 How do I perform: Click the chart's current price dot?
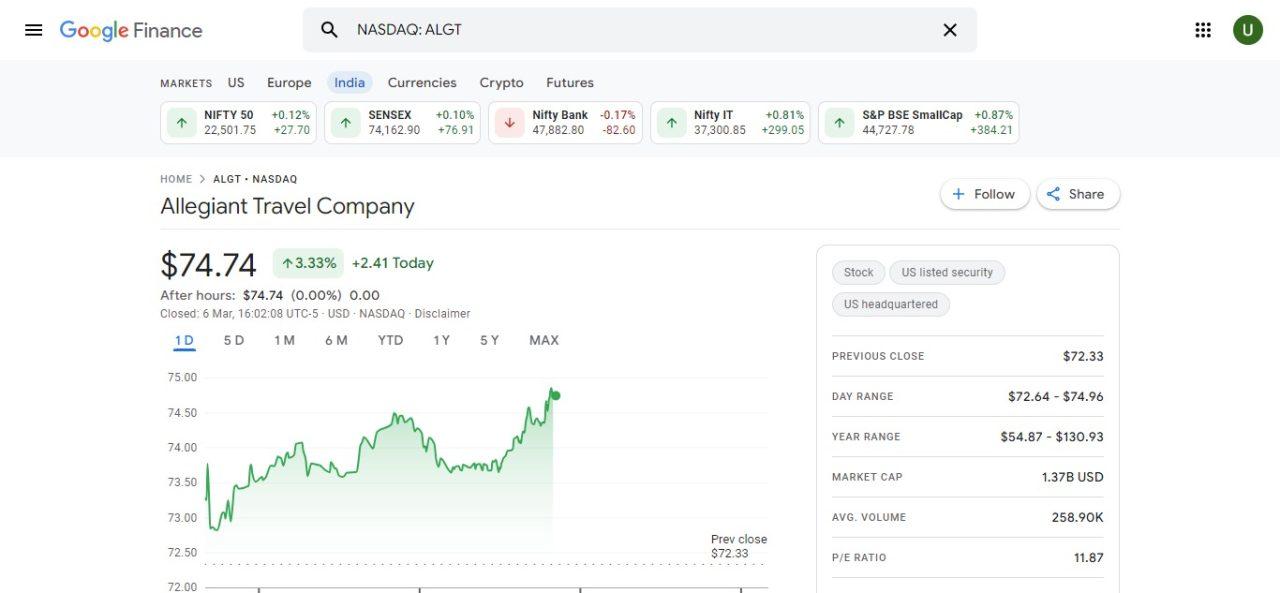555,396
